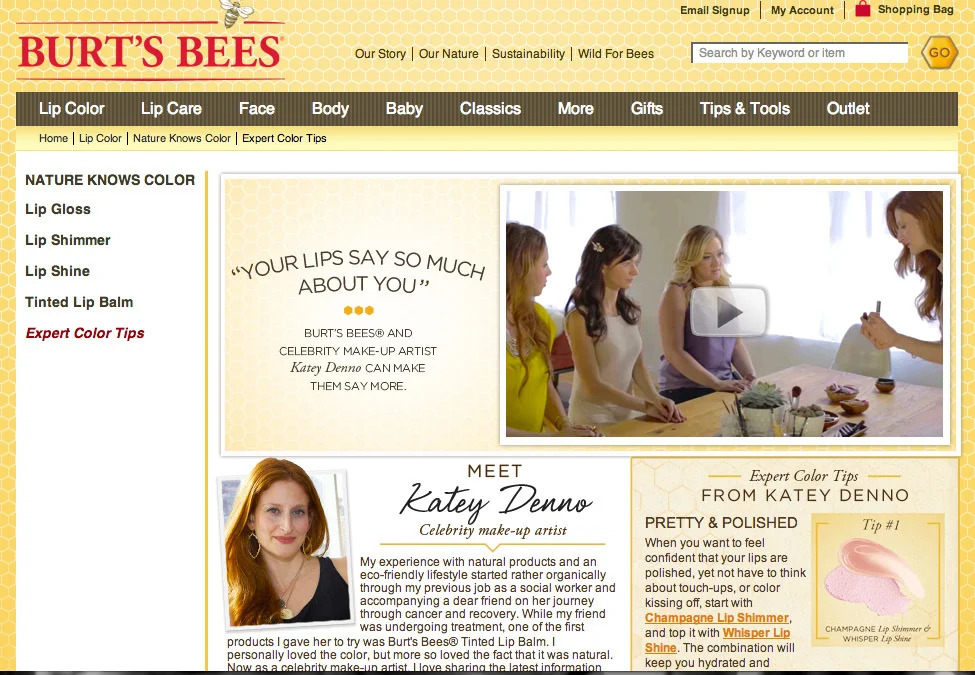Open the Lip Care menu
This screenshot has height=675, width=975.
tap(171, 109)
